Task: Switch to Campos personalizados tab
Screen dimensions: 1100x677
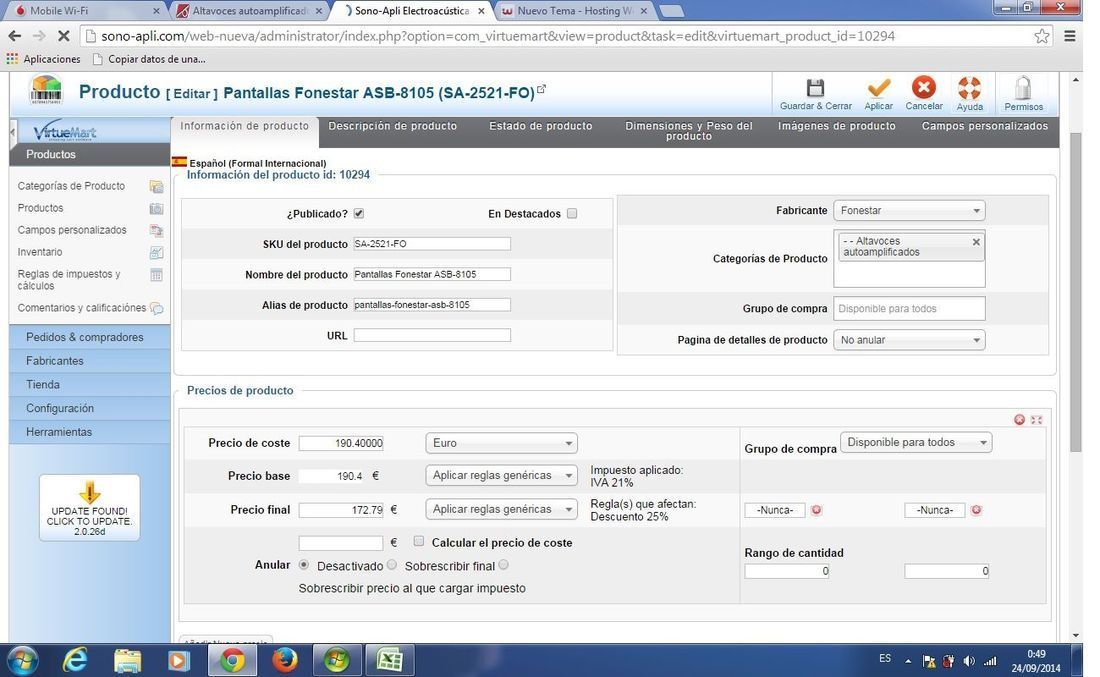Action: tap(984, 126)
